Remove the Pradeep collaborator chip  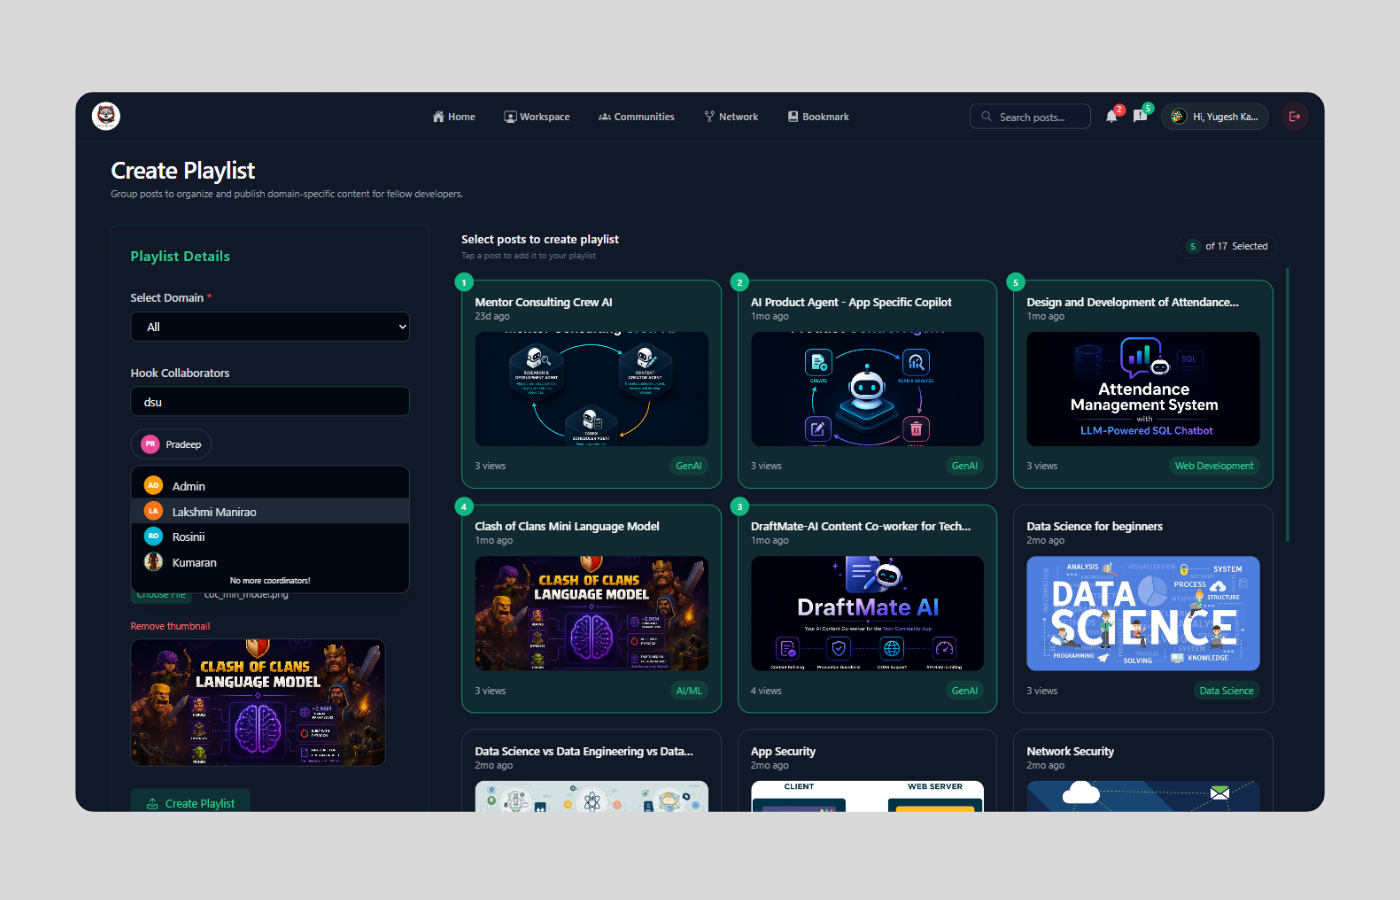pos(171,444)
